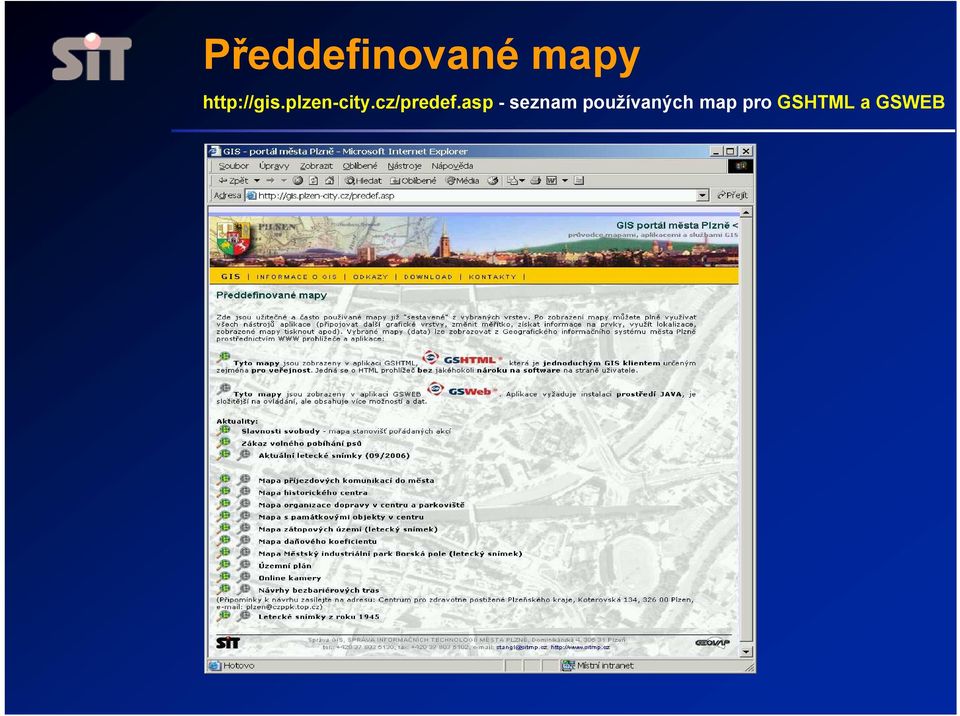Open Mapa organizace dopravy v centru link

[x=361, y=505]
